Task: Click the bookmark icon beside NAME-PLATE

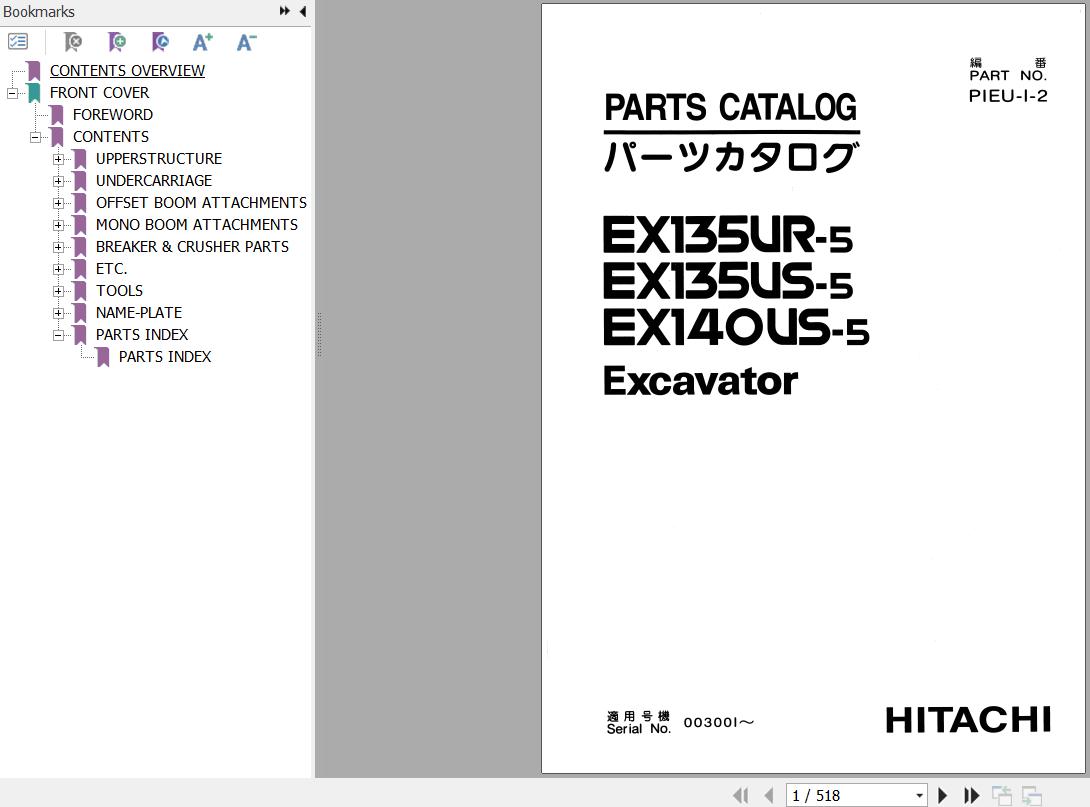Action: click(x=80, y=313)
